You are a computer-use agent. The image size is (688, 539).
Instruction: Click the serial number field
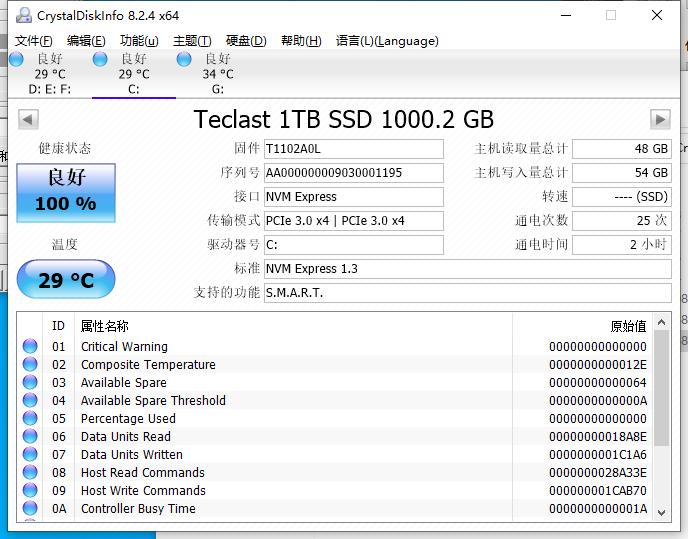(353, 173)
